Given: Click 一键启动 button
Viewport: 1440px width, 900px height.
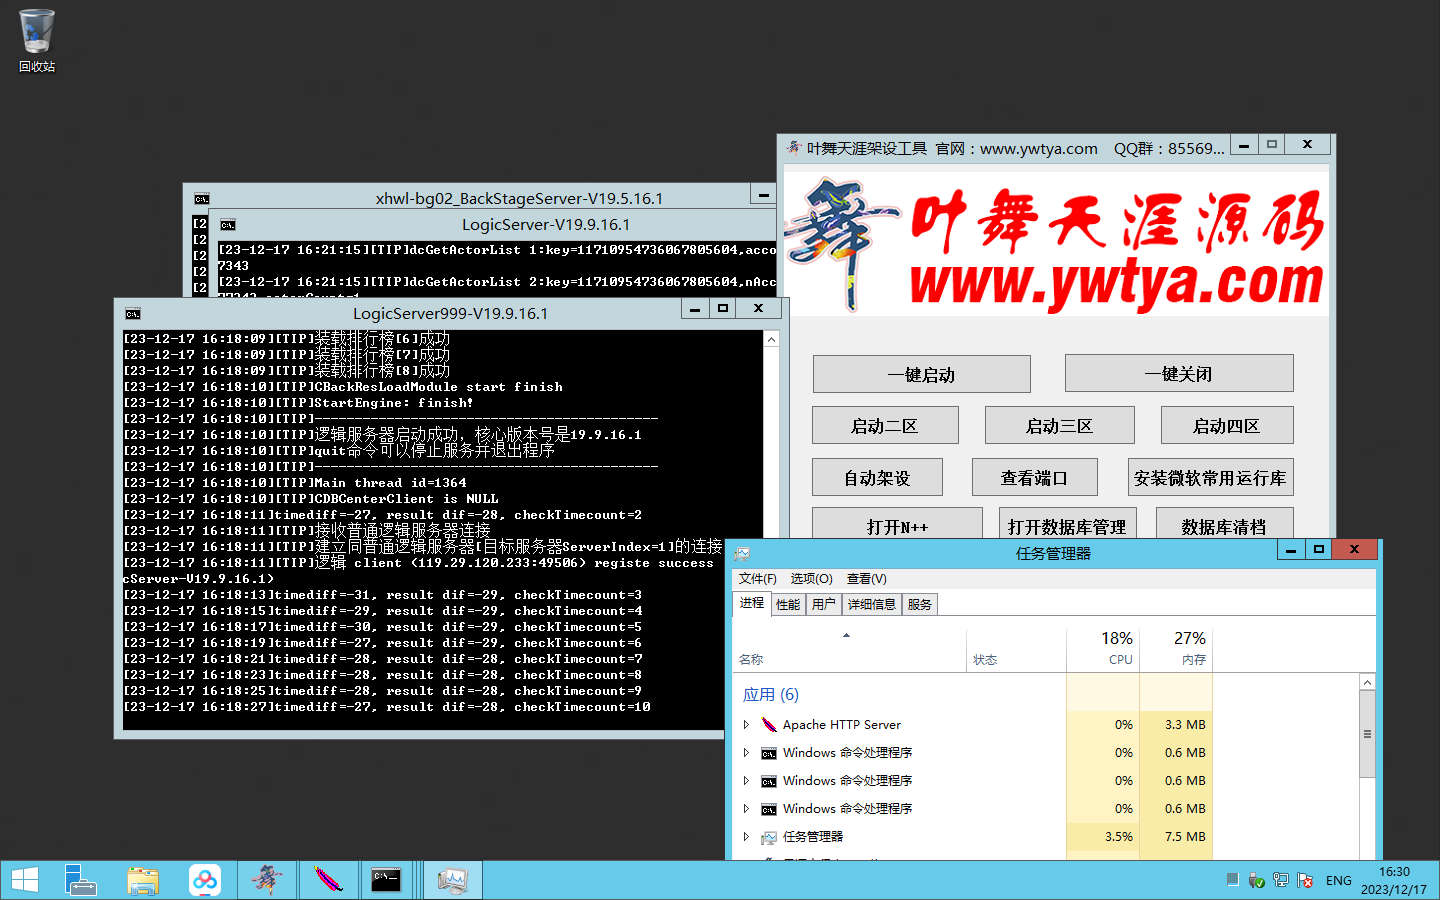Looking at the screenshot, I should 921,374.
